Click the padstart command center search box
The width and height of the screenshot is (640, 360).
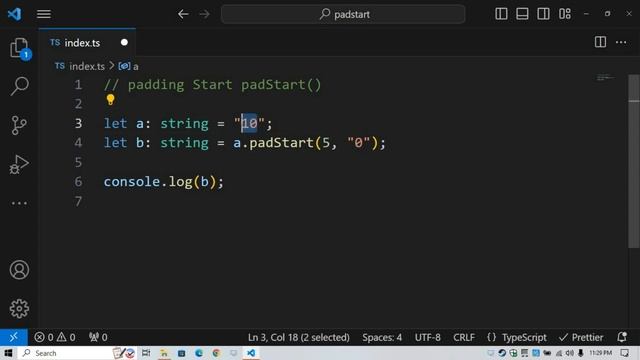click(343, 14)
